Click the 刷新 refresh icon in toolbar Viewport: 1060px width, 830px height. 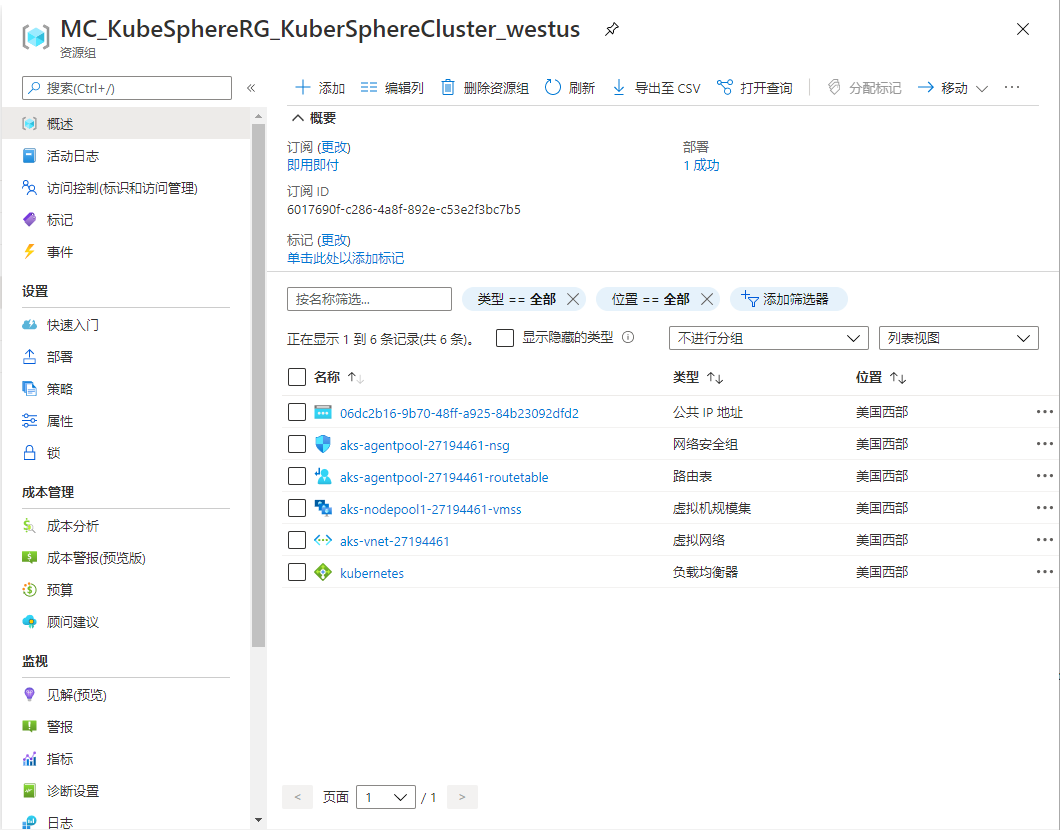(553, 88)
